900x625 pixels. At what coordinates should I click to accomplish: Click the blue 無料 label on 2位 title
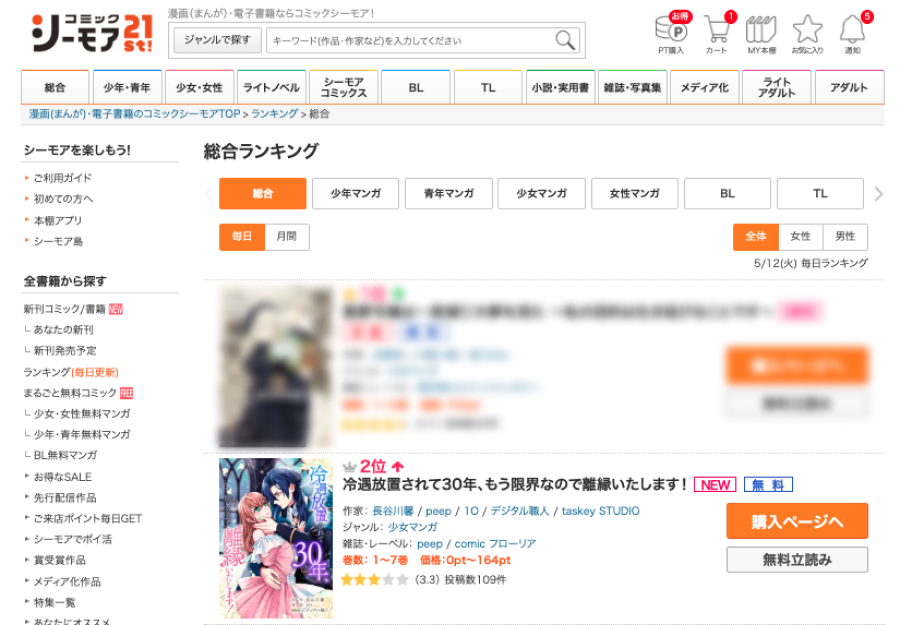[768, 485]
